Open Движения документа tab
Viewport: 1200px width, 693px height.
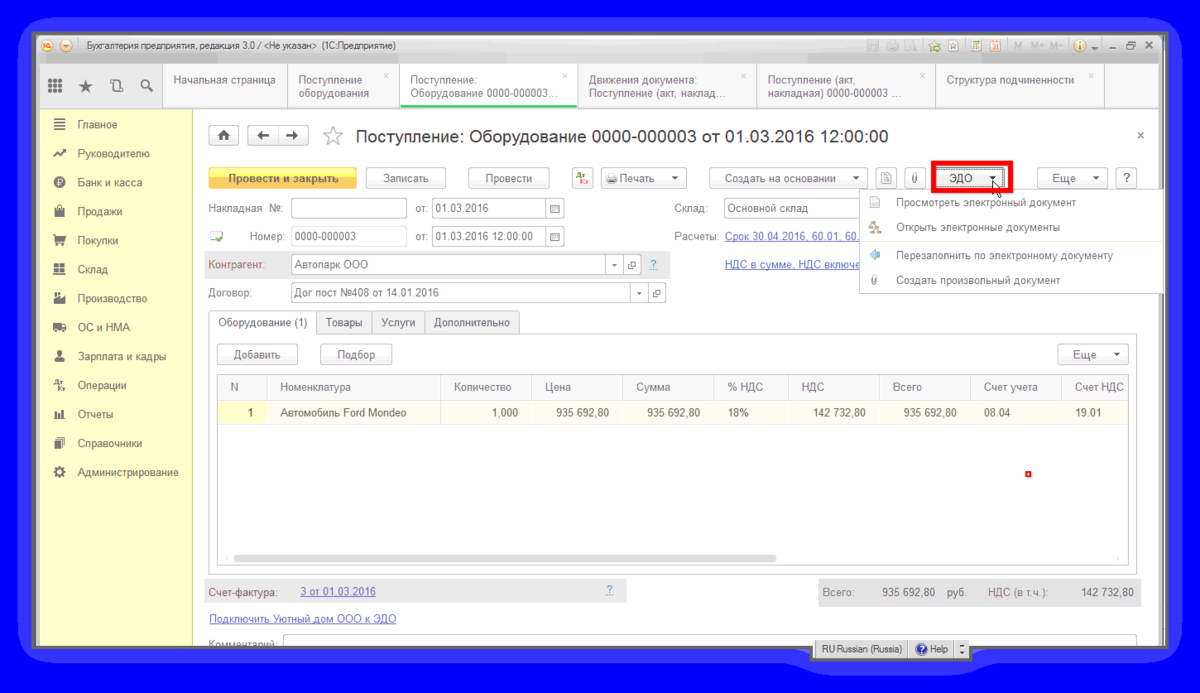pyautogui.click(x=665, y=86)
